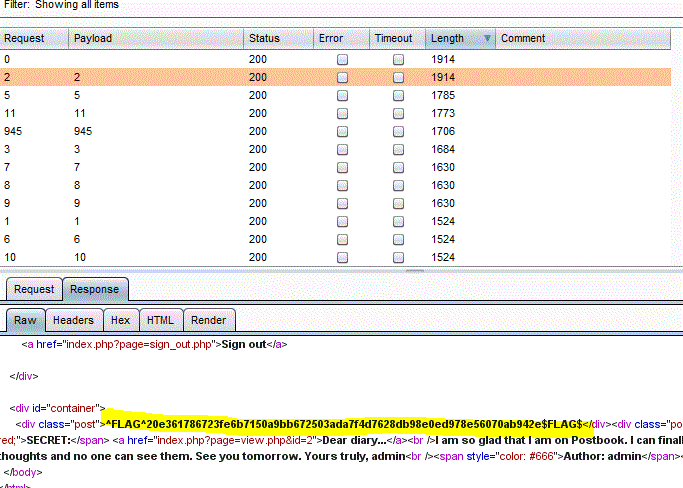The width and height of the screenshot is (683, 488).
Task: Check the Error box in payload 945 row
Action: point(342,132)
